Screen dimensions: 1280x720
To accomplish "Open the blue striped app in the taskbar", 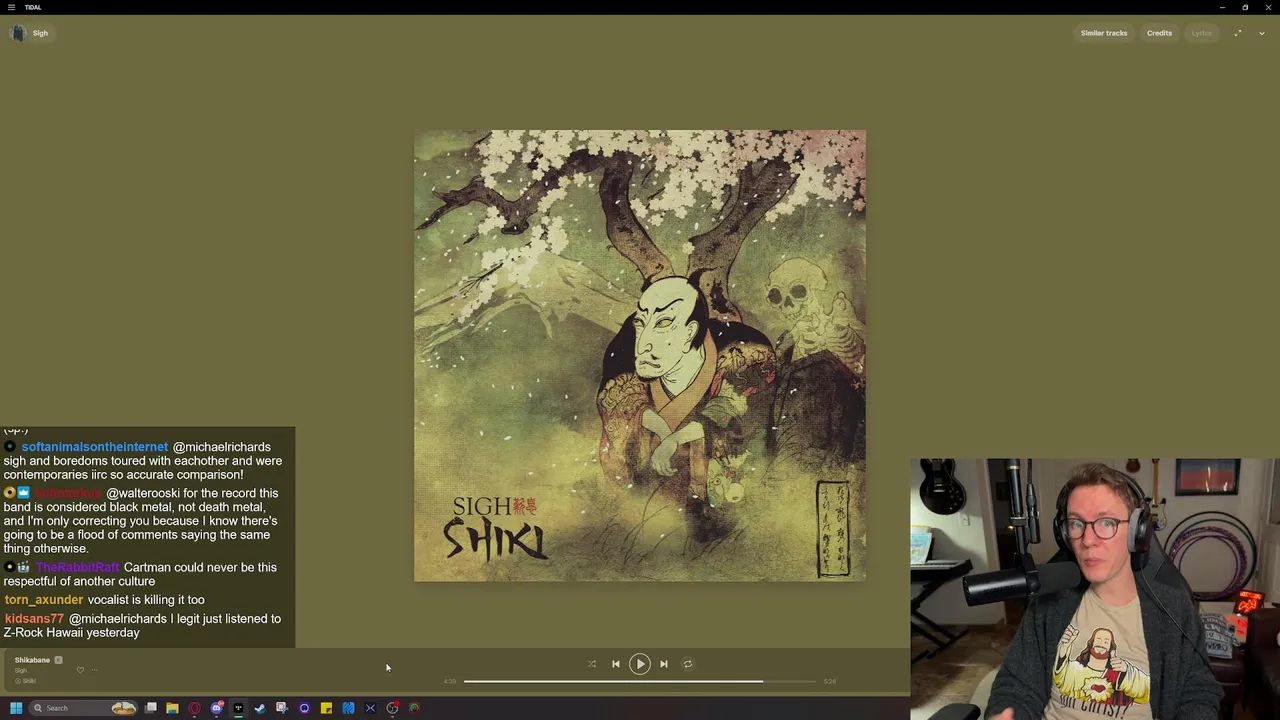I will coord(348,708).
